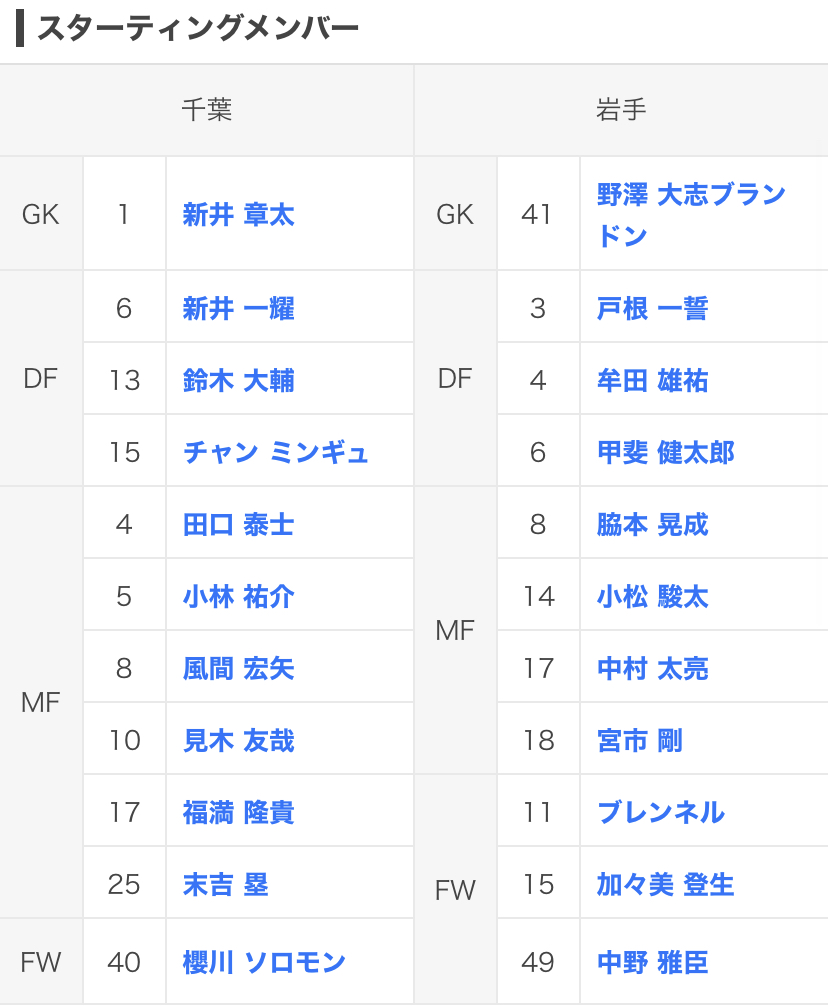This screenshot has height=1006, width=828.
Task: Open 鈴木 大輔 player page
Action: coord(238,381)
